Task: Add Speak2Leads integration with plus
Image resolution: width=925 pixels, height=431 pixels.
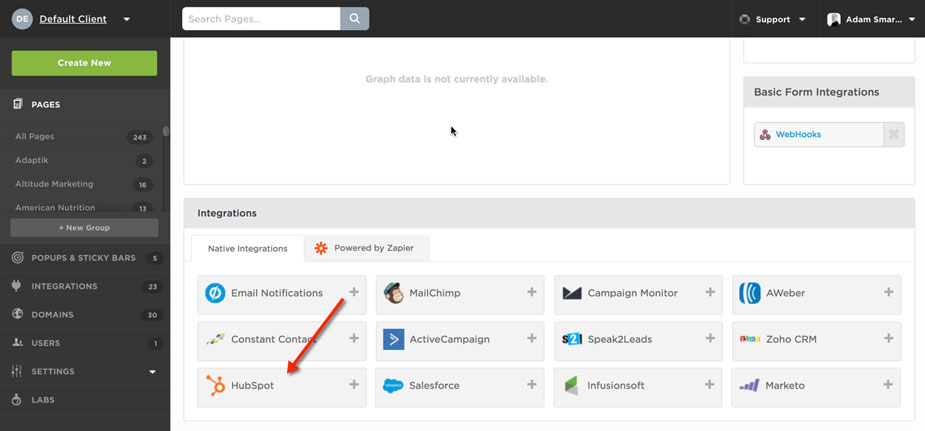Action: (x=710, y=338)
